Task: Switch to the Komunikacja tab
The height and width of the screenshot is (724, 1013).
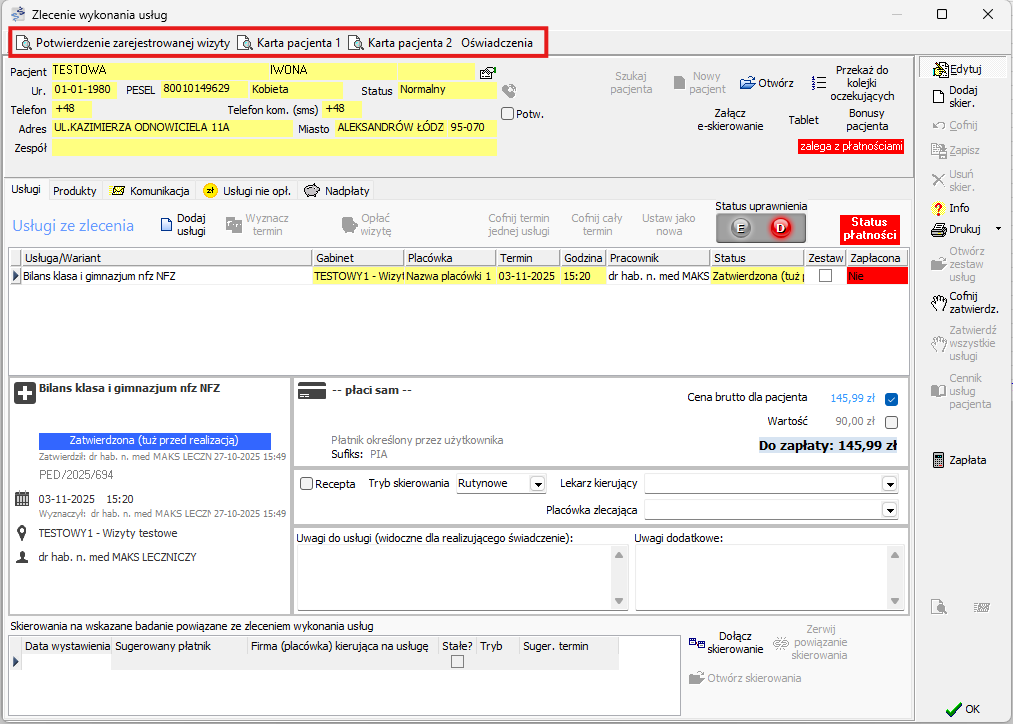Action: (x=151, y=190)
